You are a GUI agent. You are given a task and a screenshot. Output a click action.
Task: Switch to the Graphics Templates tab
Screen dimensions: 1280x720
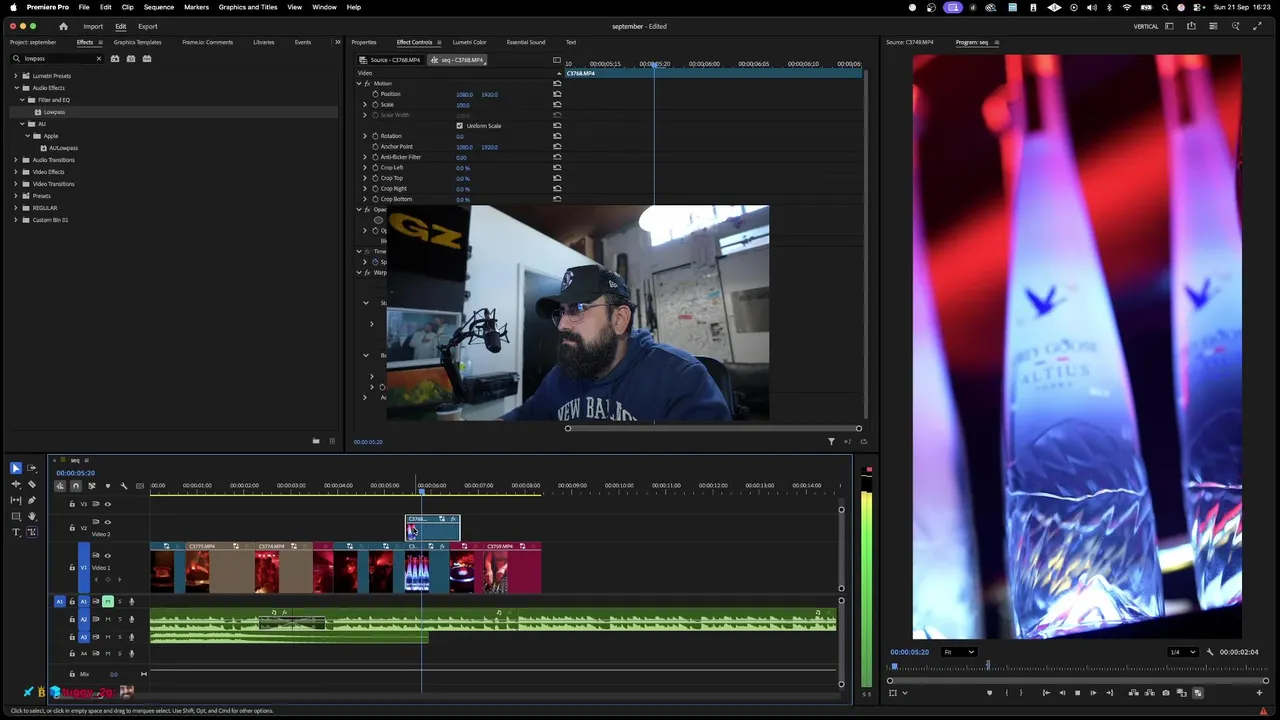137,42
